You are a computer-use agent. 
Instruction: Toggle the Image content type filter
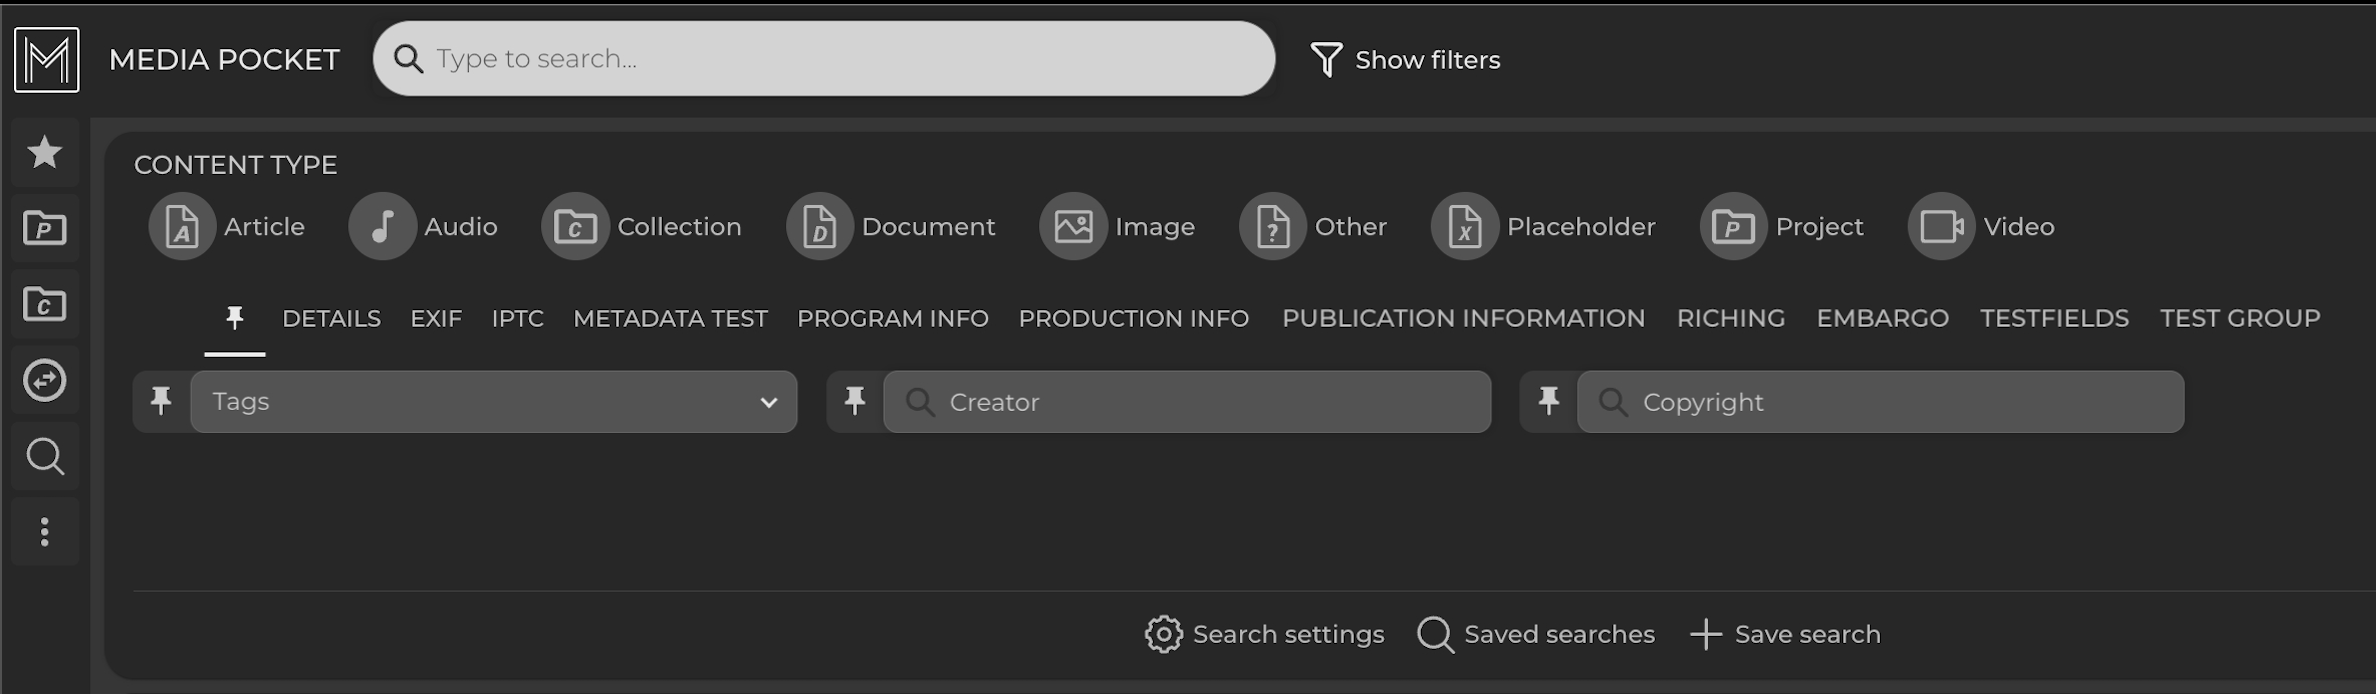(1073, 227)
